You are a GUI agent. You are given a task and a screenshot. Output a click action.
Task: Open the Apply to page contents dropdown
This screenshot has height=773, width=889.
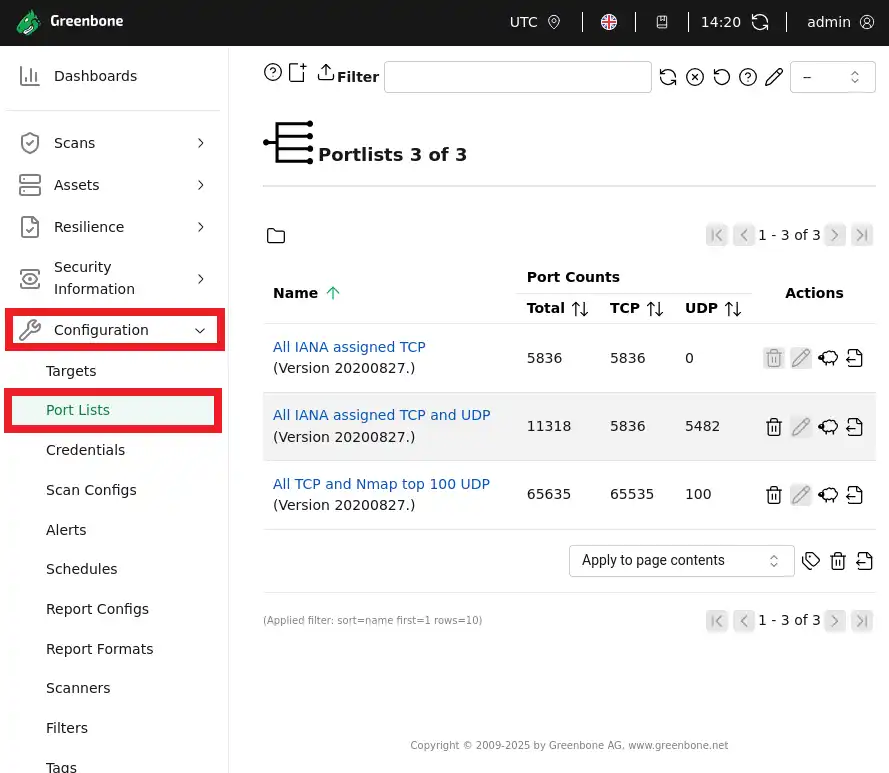pos(681,561)
